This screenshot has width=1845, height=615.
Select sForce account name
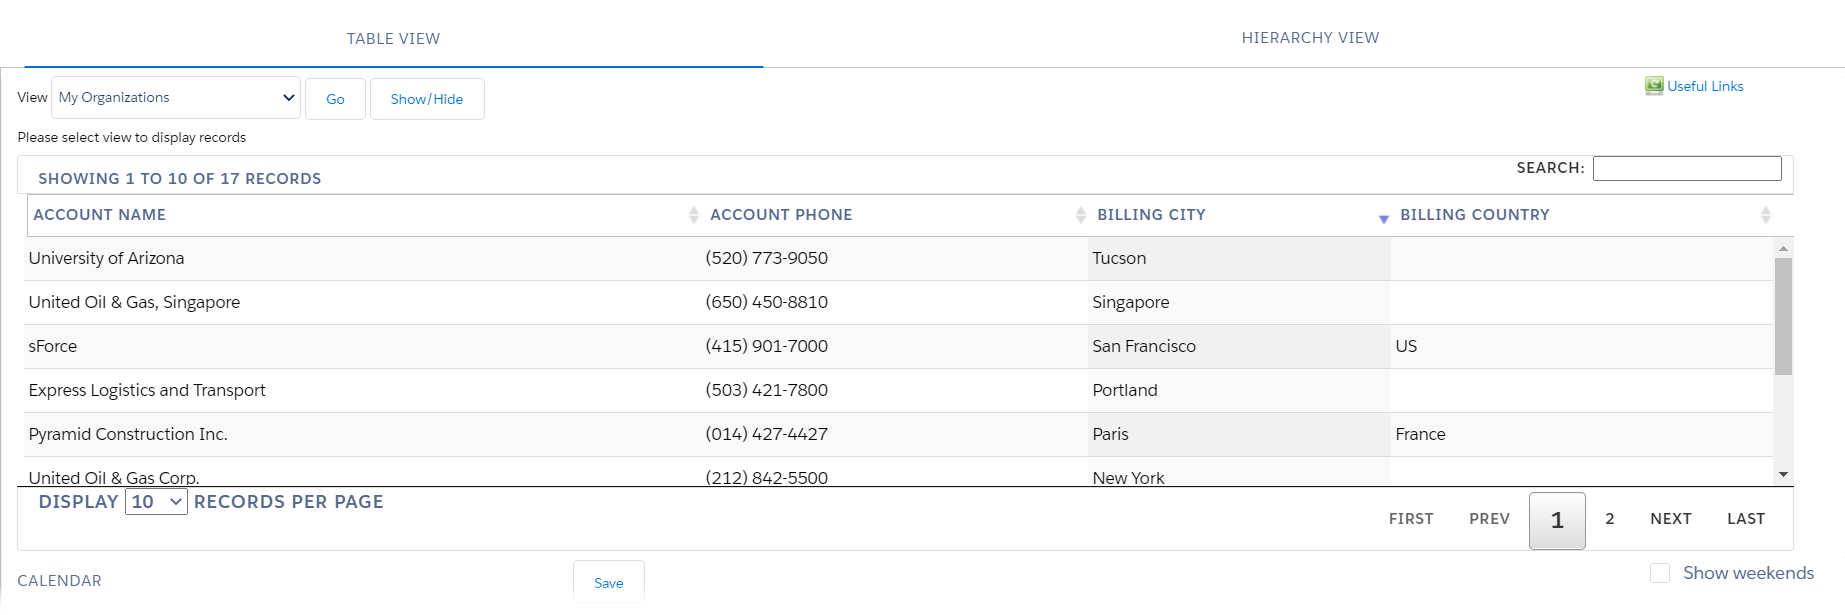click(x=53, y=346)
